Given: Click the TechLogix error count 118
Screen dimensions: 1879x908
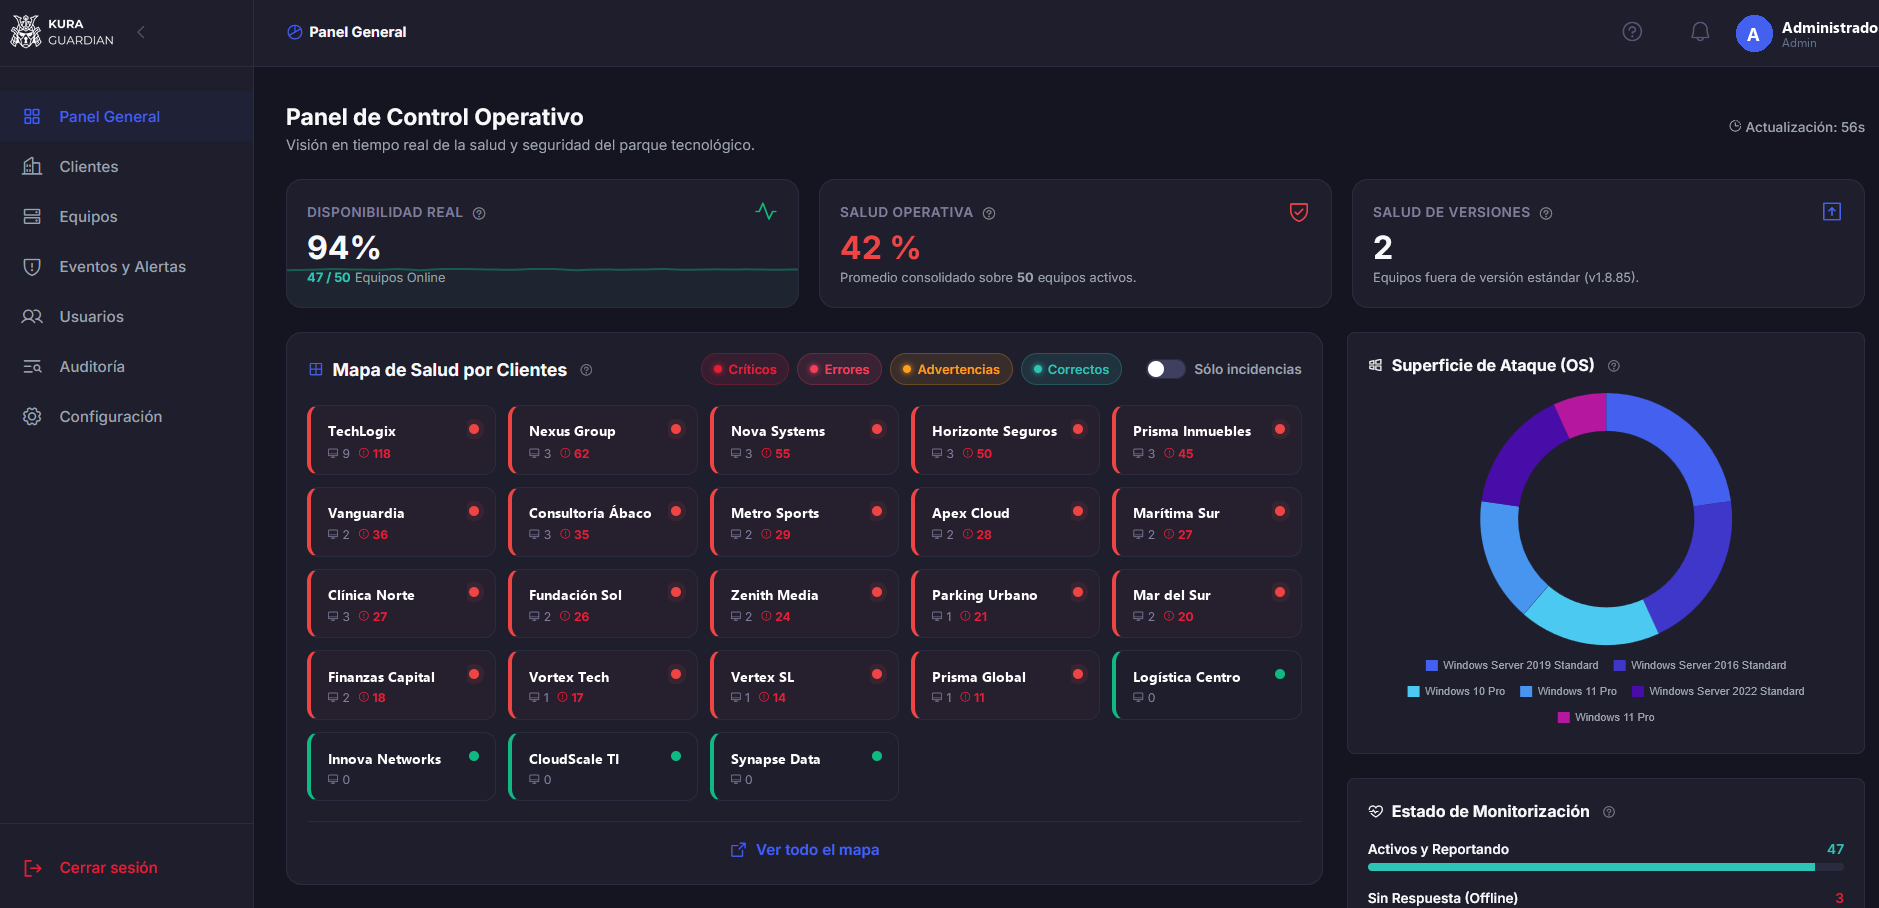Looking at the screenshot, I should click(x=381, y=454).
